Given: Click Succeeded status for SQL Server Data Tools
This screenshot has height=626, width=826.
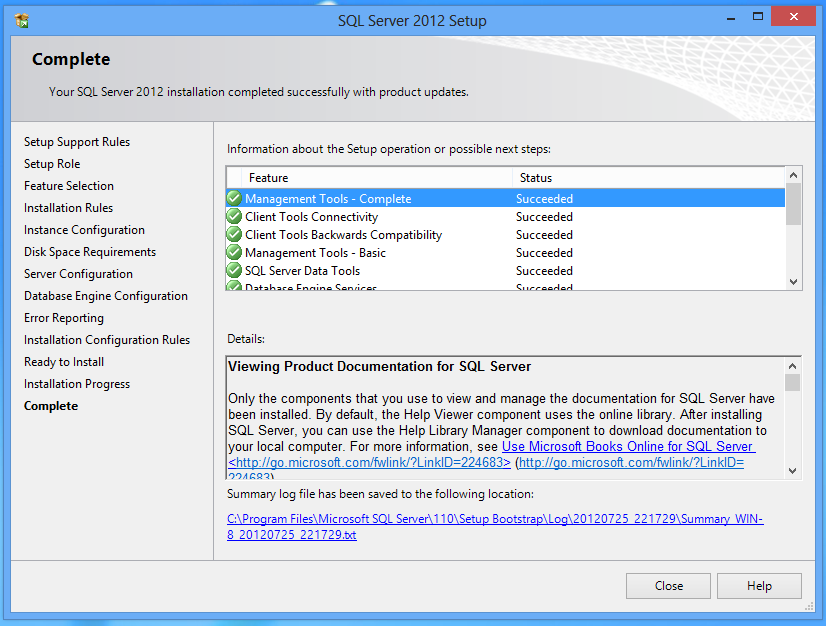Looking at the screenshot, I should click(544, 271).
